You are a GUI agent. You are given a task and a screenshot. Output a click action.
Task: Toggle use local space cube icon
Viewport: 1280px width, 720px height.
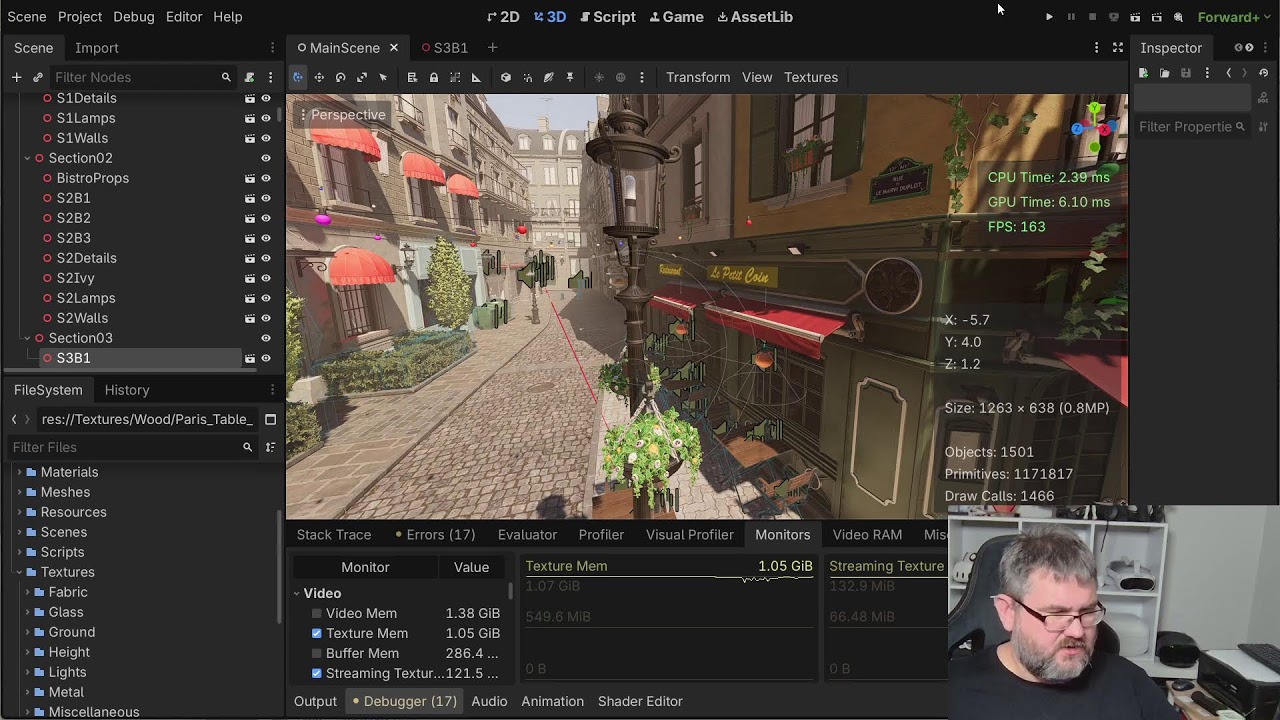(506, 77)
